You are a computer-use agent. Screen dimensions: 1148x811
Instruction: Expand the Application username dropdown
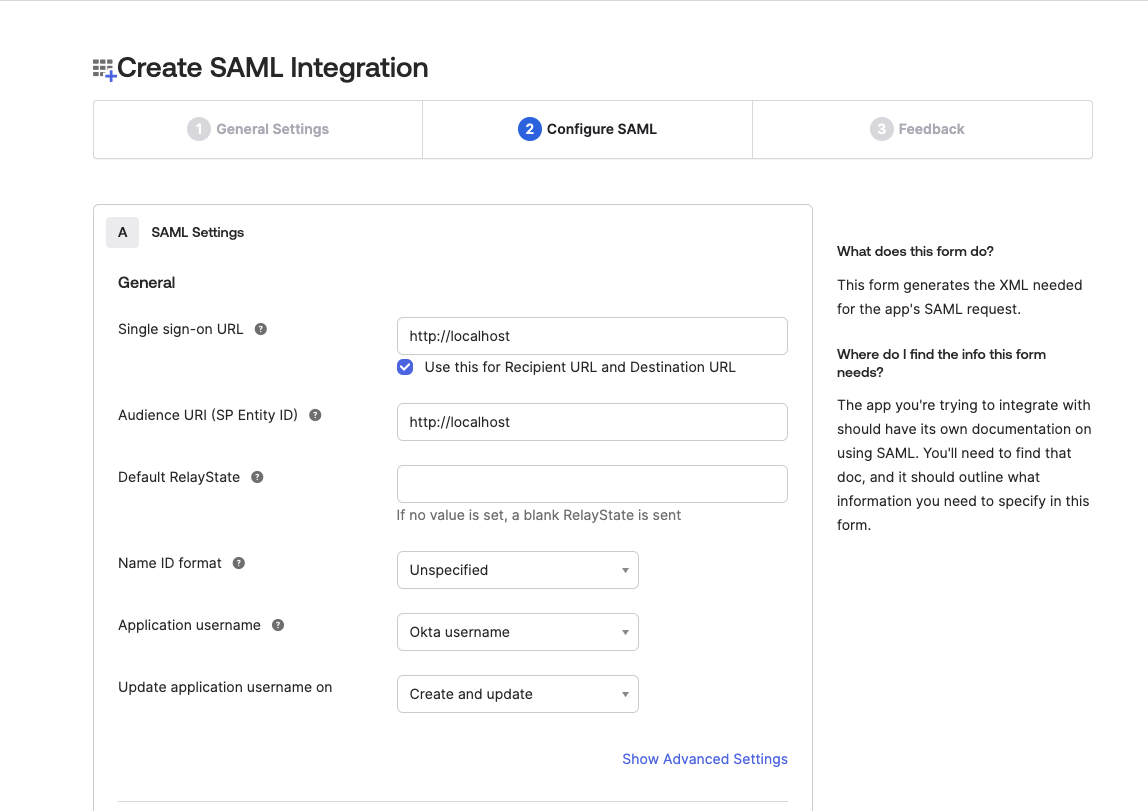click(517, 632)
